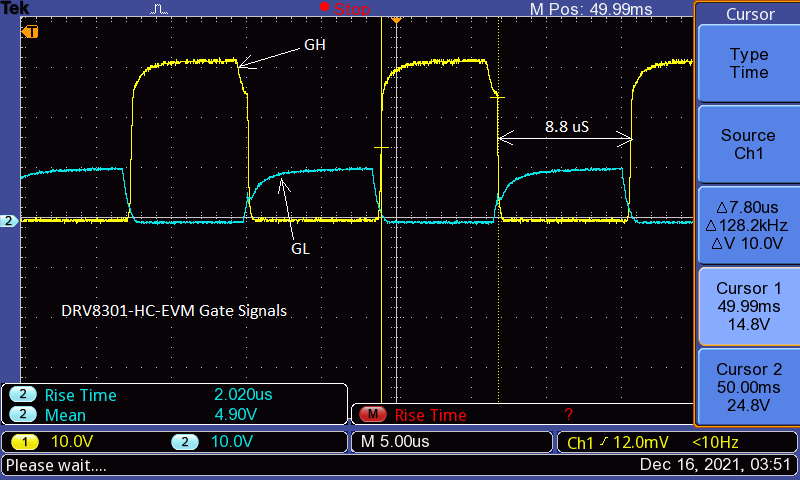
Task: Click the Rise Time value 2.020us
Action: (x=243, y=394)
